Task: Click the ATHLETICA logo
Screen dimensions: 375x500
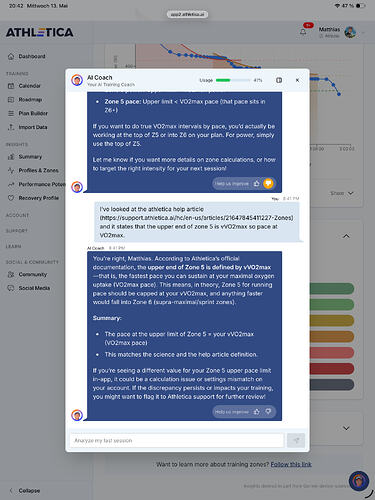Action: (x=40, y=32)
